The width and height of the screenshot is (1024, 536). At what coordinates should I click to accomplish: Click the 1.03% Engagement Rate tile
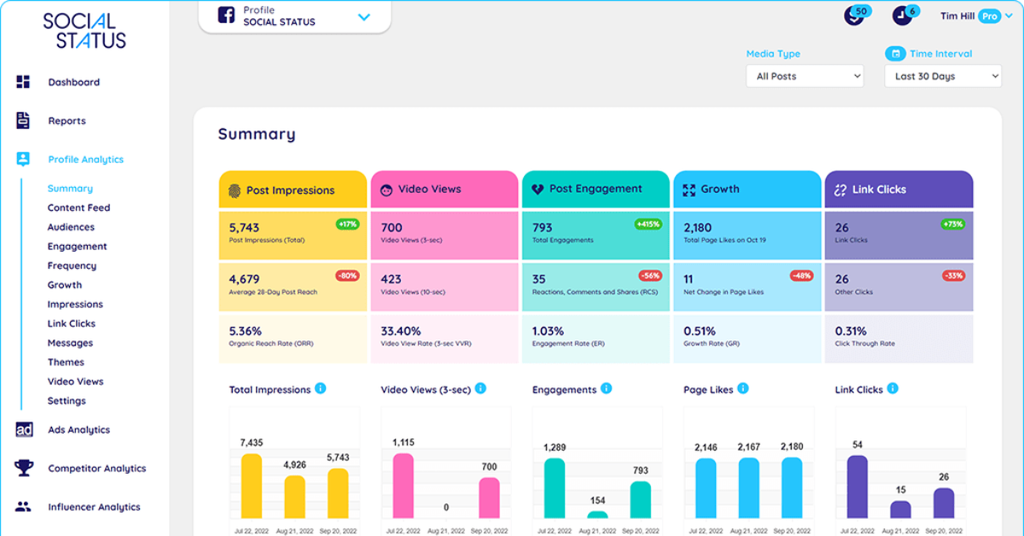click(x=596, y=338)
